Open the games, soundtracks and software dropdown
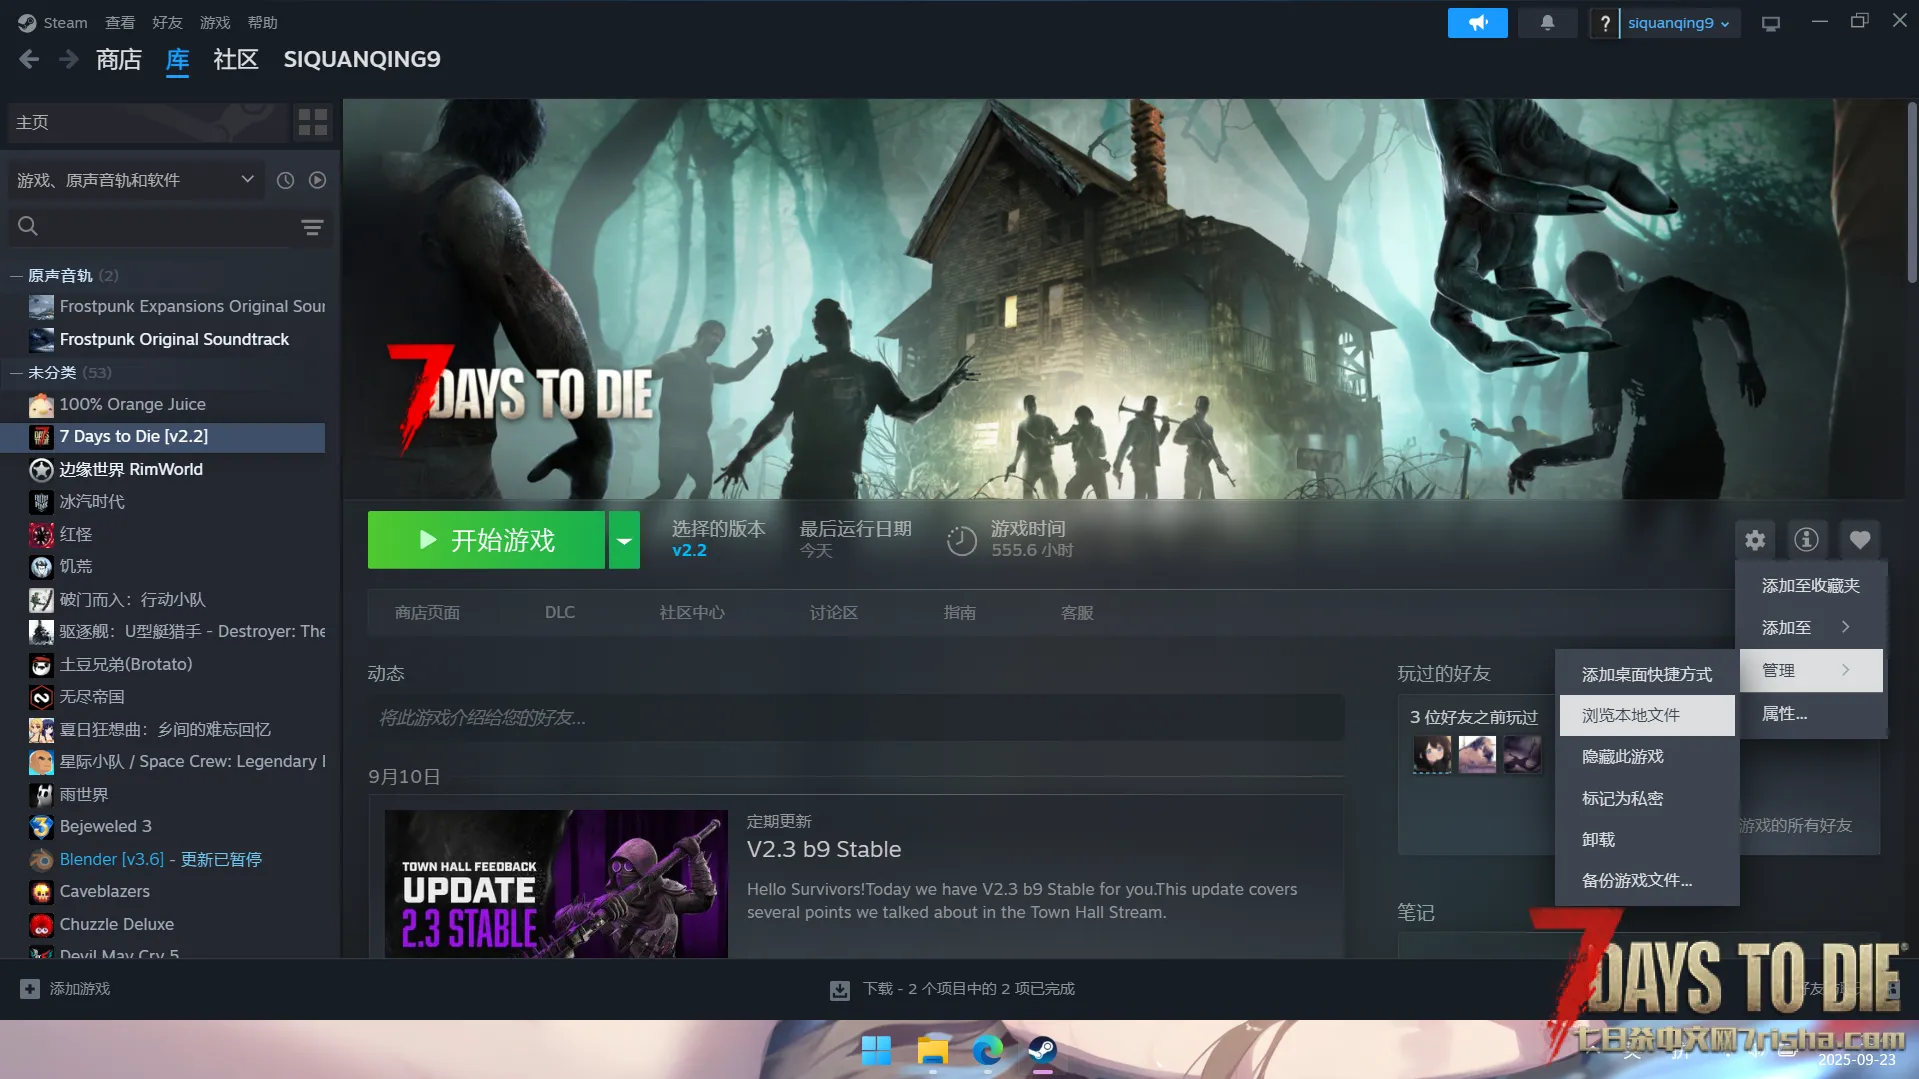 (135, 180)
